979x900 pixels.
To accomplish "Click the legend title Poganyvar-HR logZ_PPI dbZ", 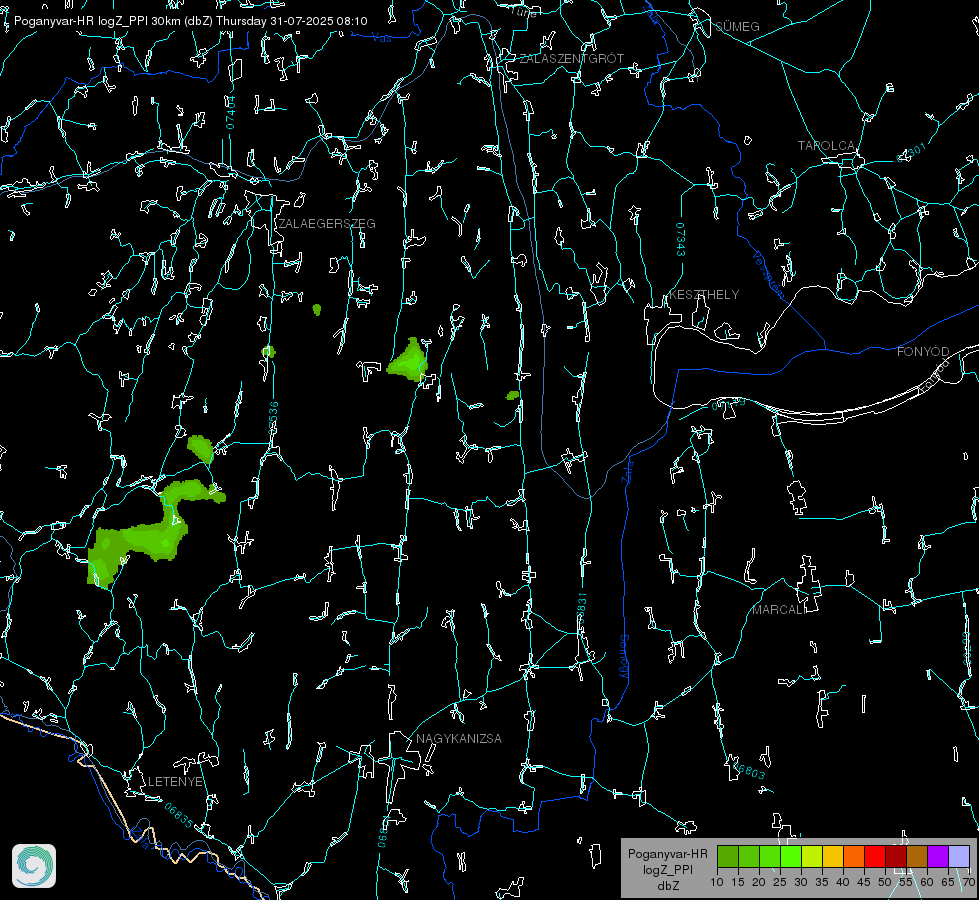I will 667,869.
